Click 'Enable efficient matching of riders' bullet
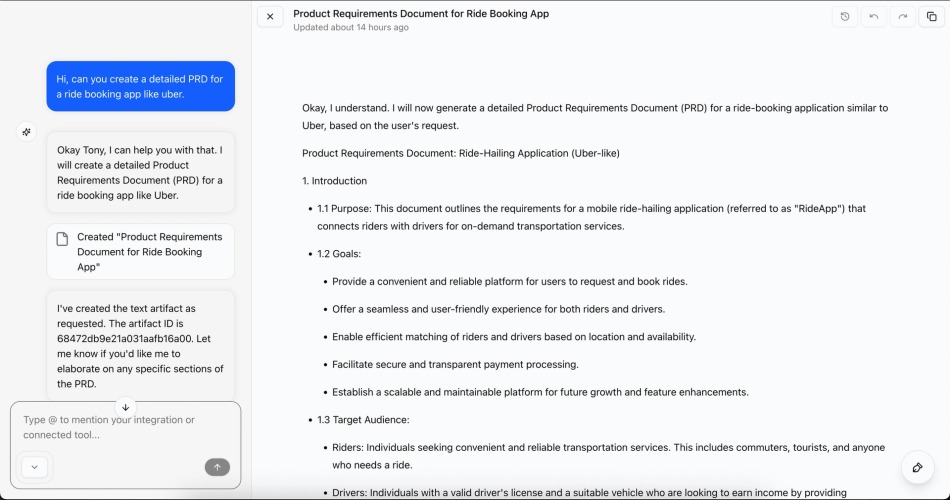The image size is (950, 500). coord(514,336)
